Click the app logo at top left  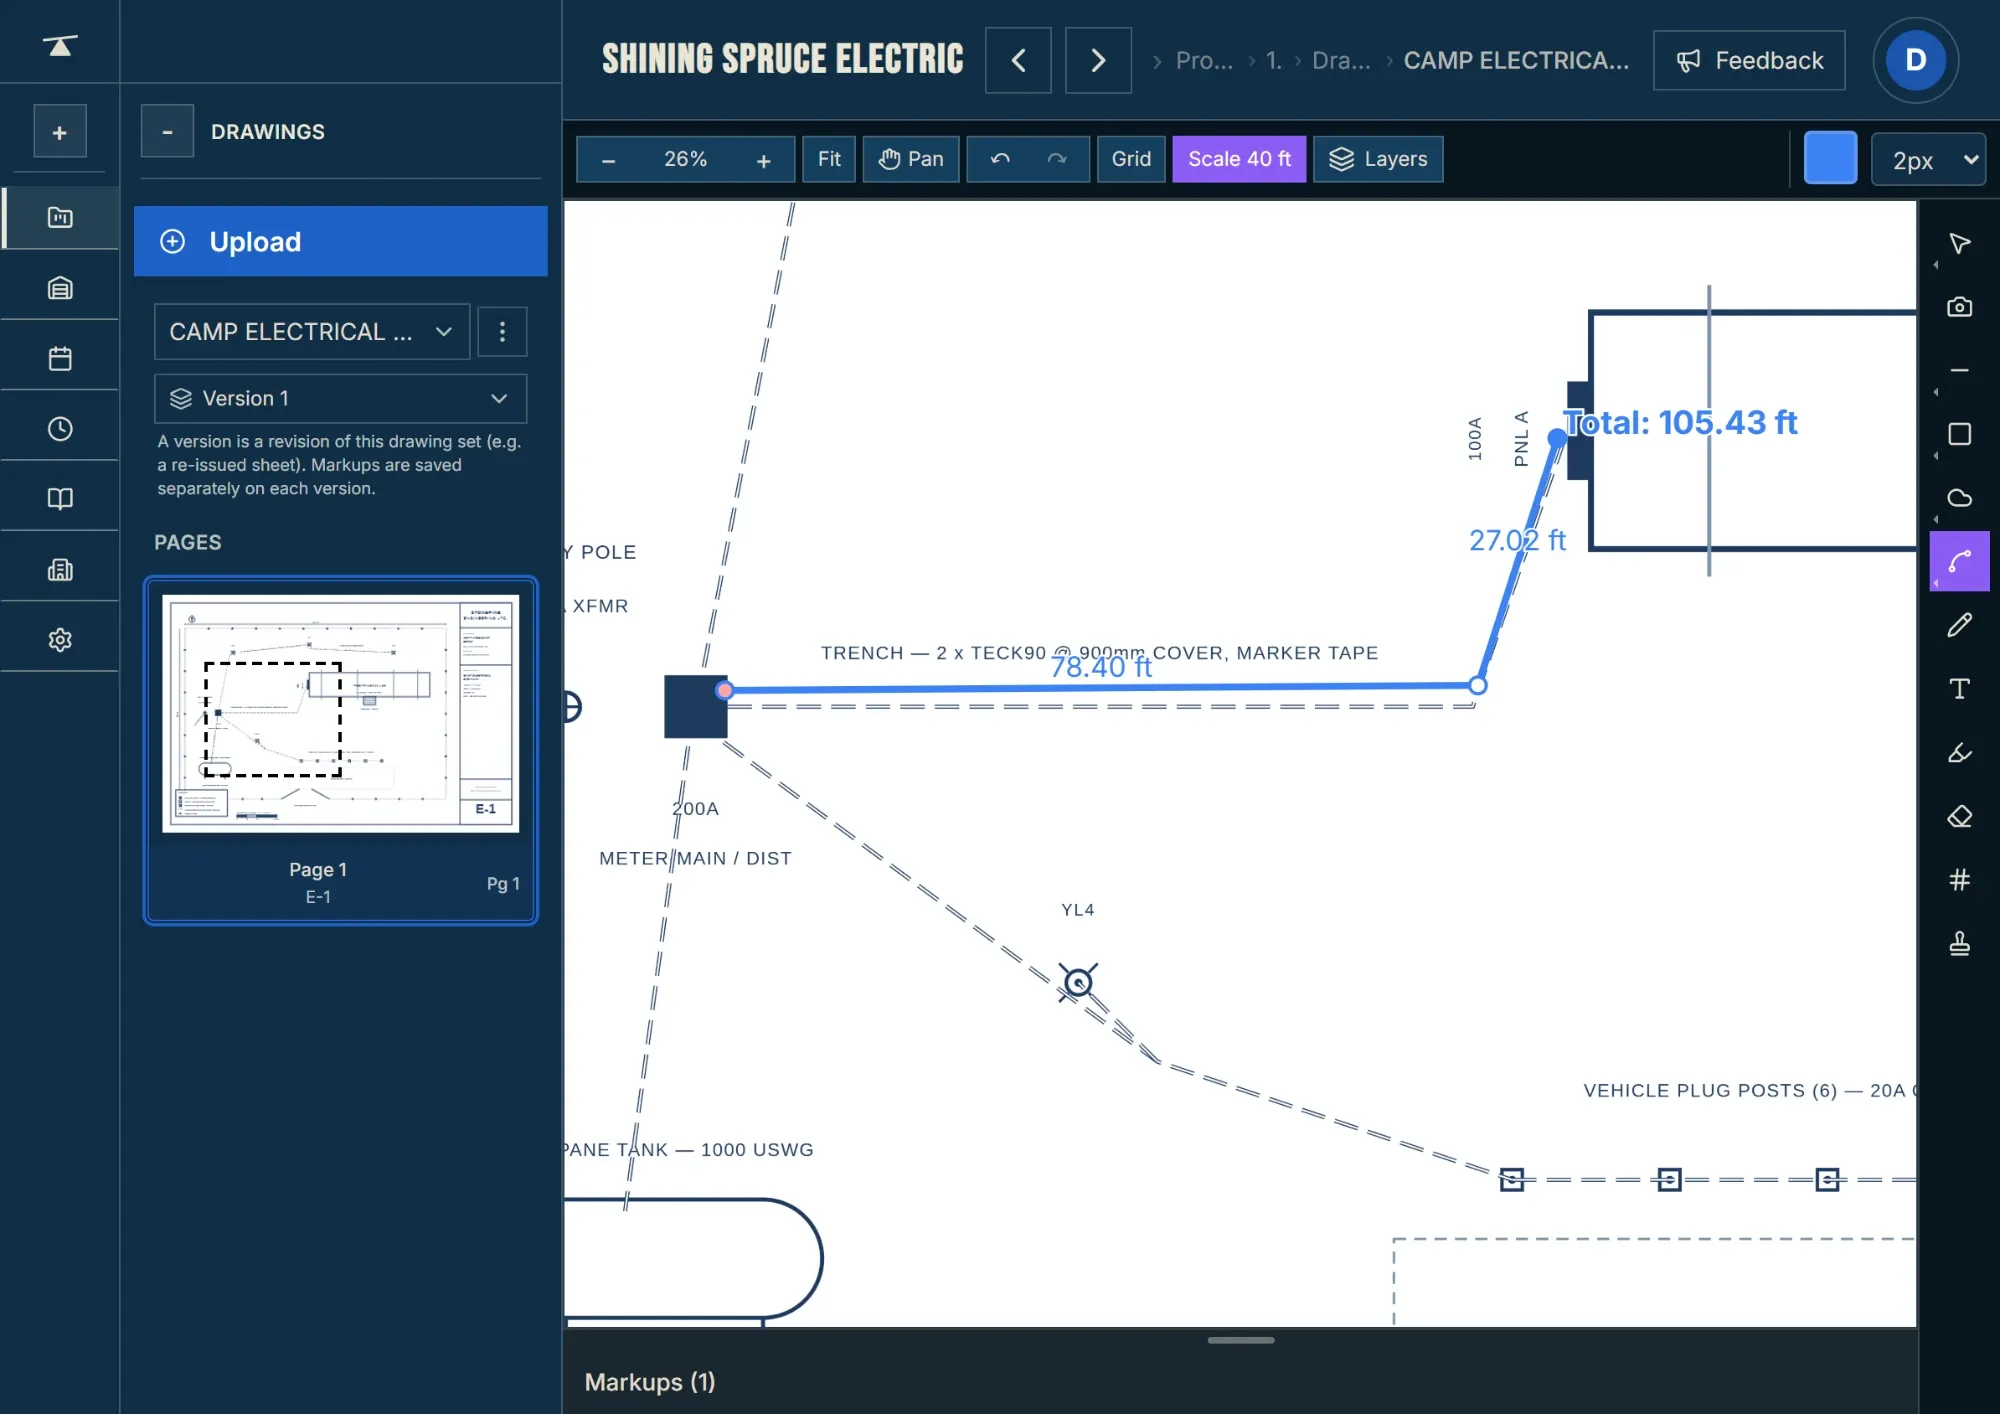[60, 45]
